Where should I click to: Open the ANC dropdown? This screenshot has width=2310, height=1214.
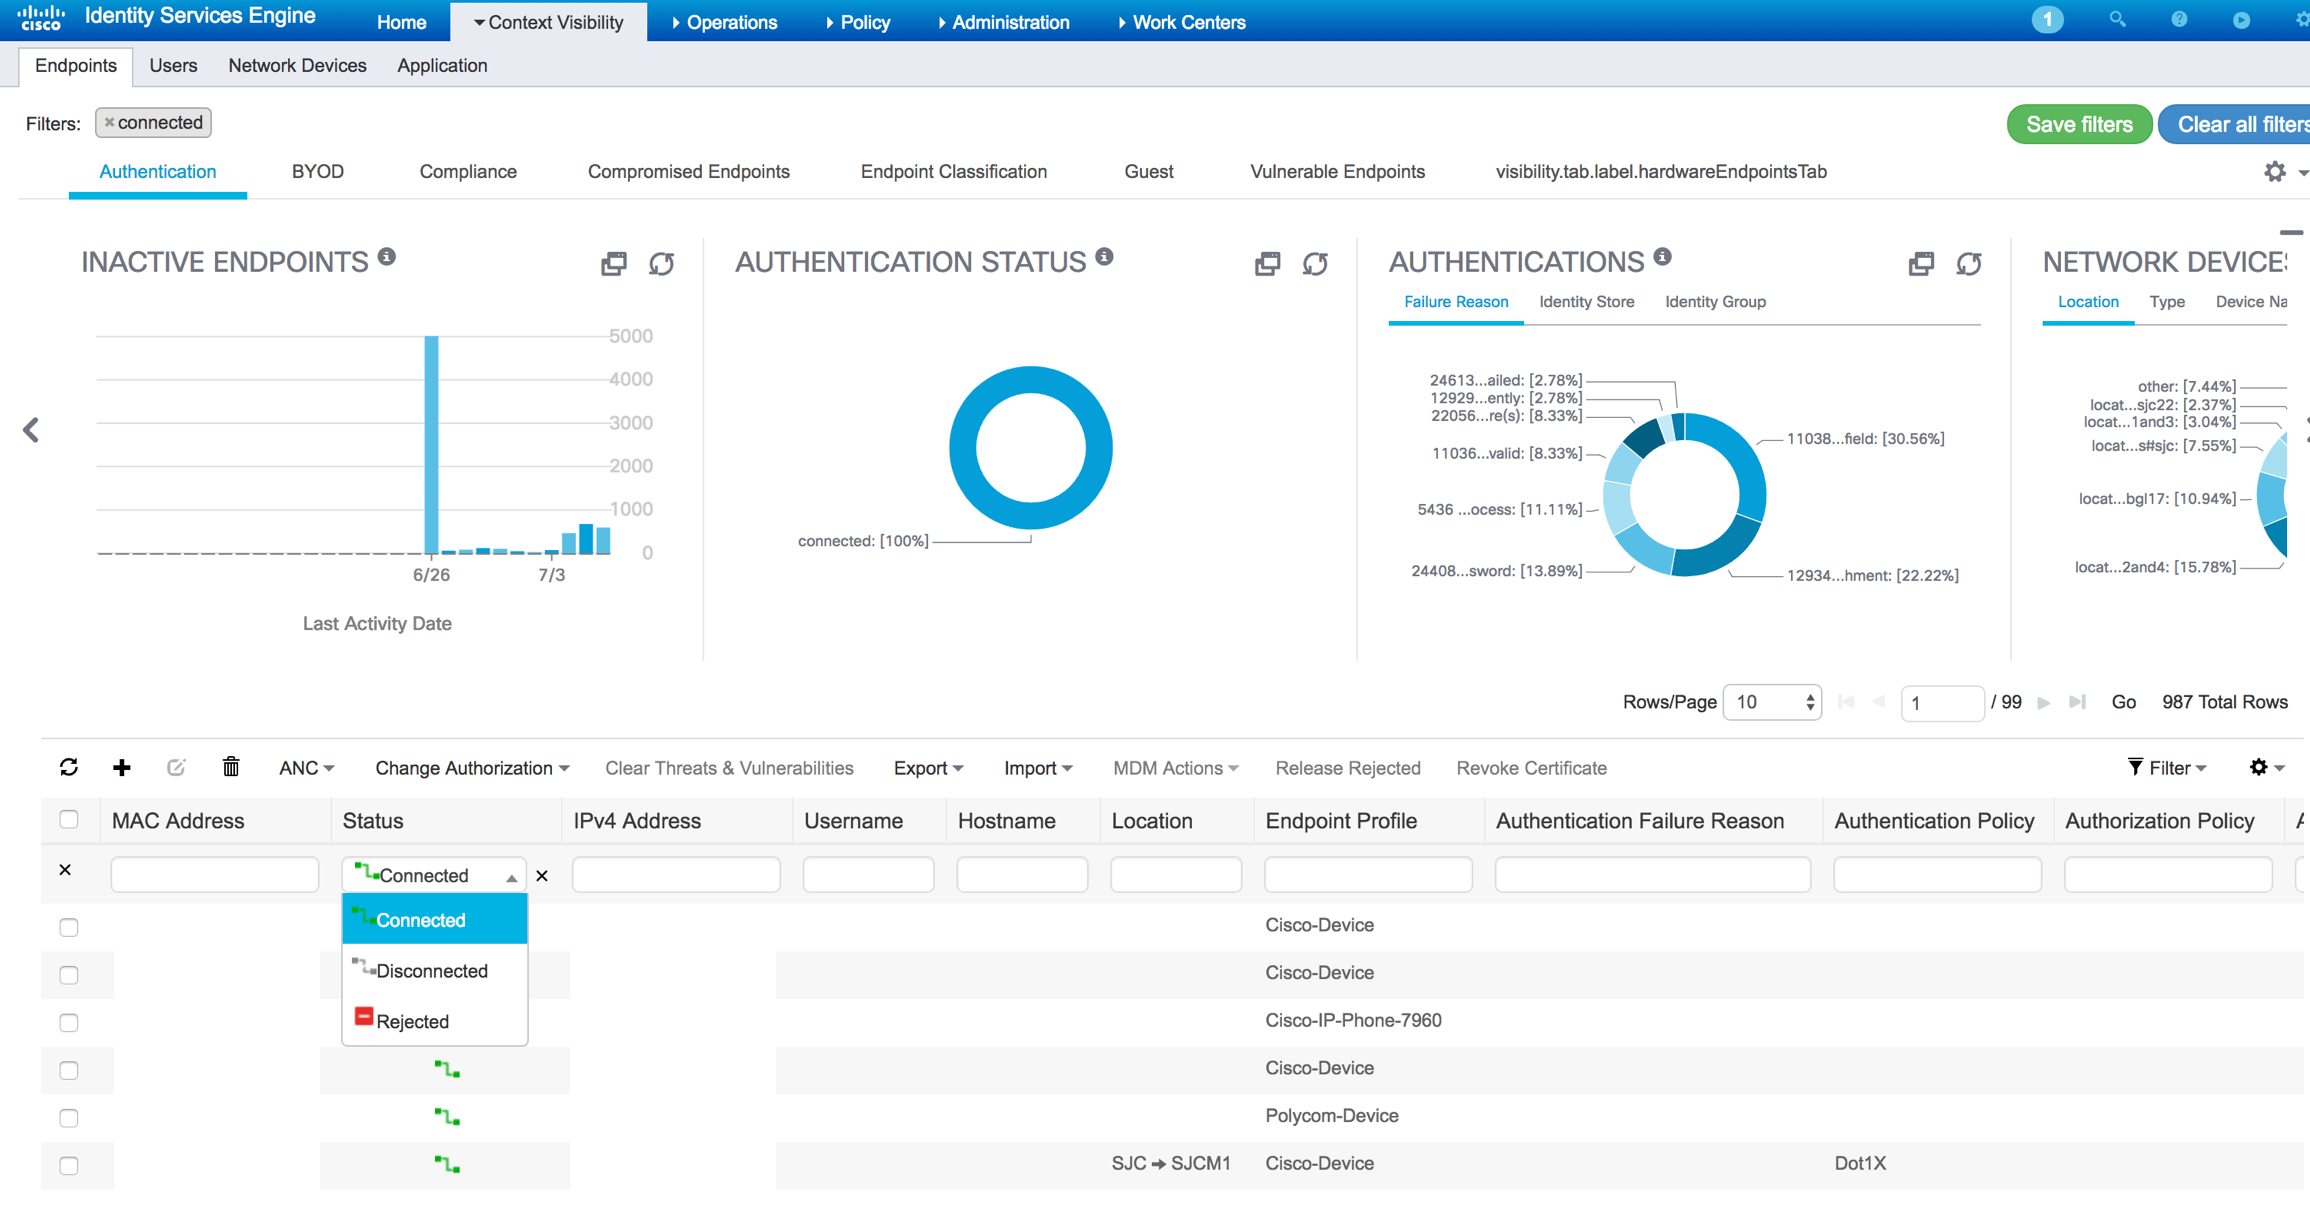click(x=306, y=768)
